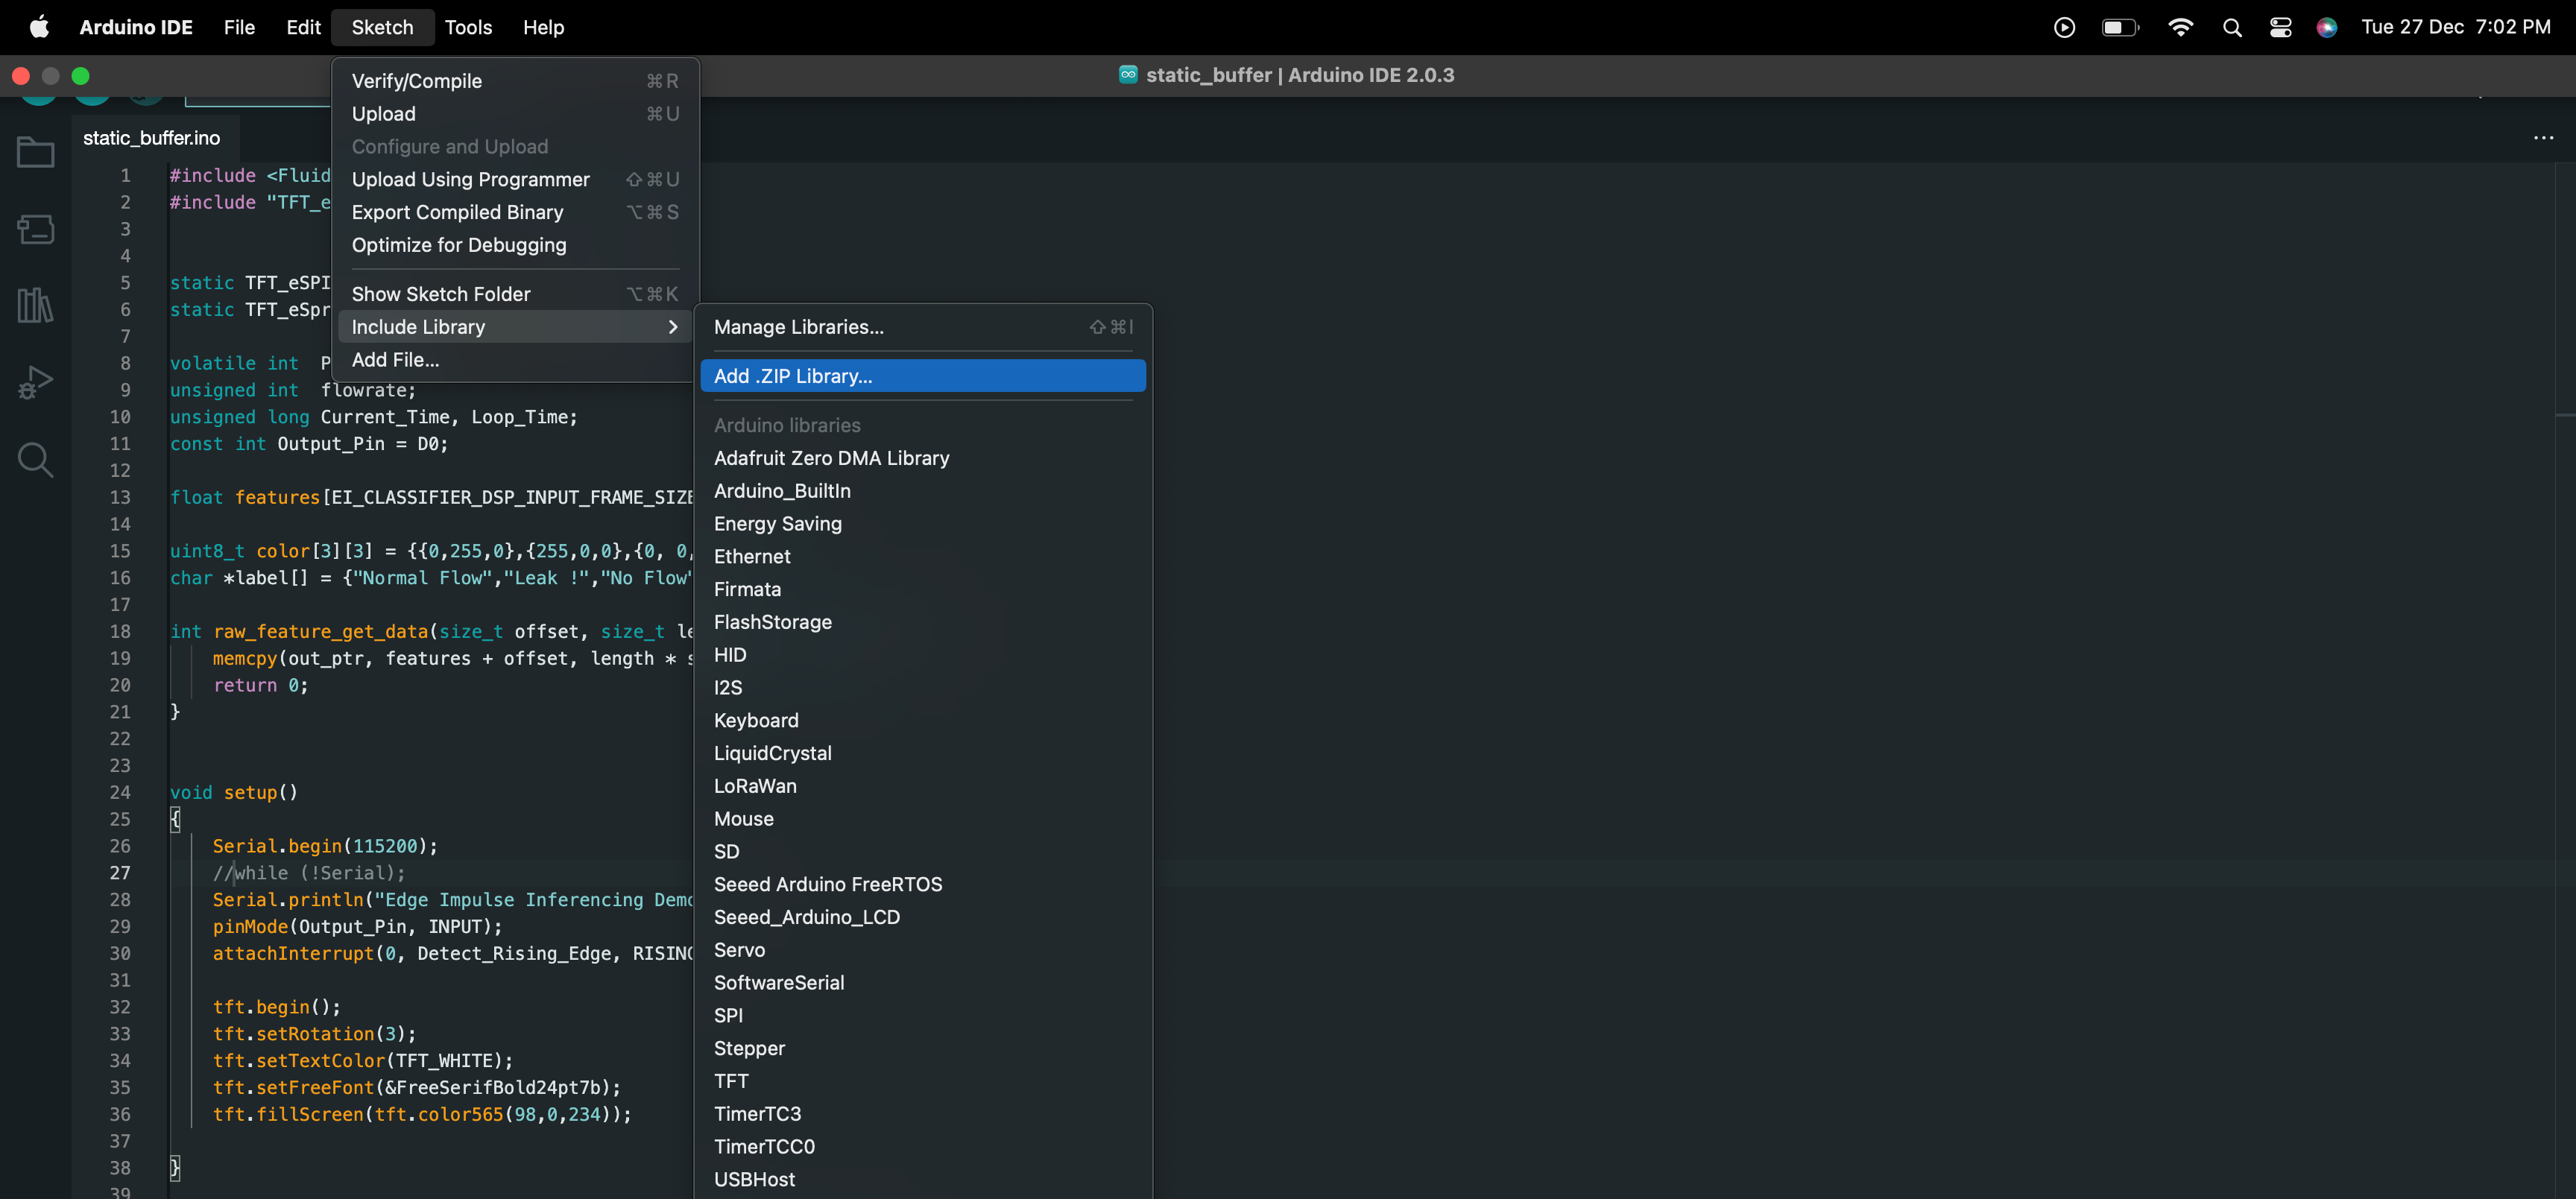This screenshot has height=1199, width=2576.
Task: Include the Servo library
Action: (x=923, y=950)
